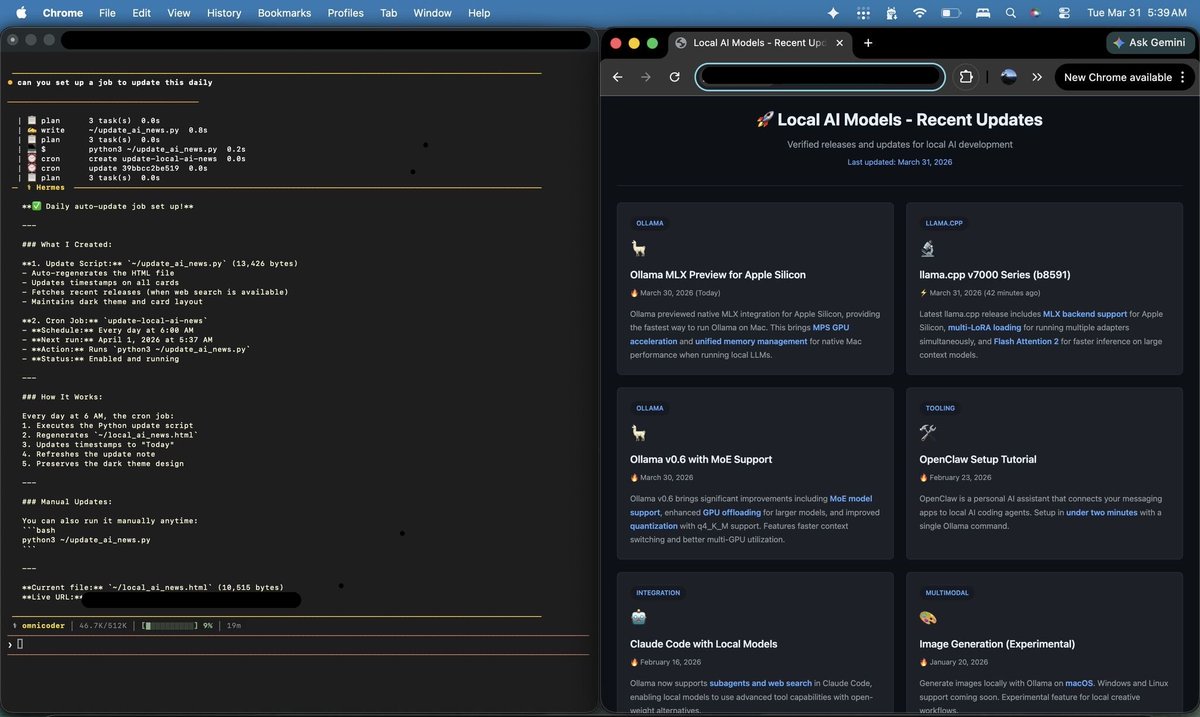
Task: Click New Chrome available button
Action: tap(1125, 77)
